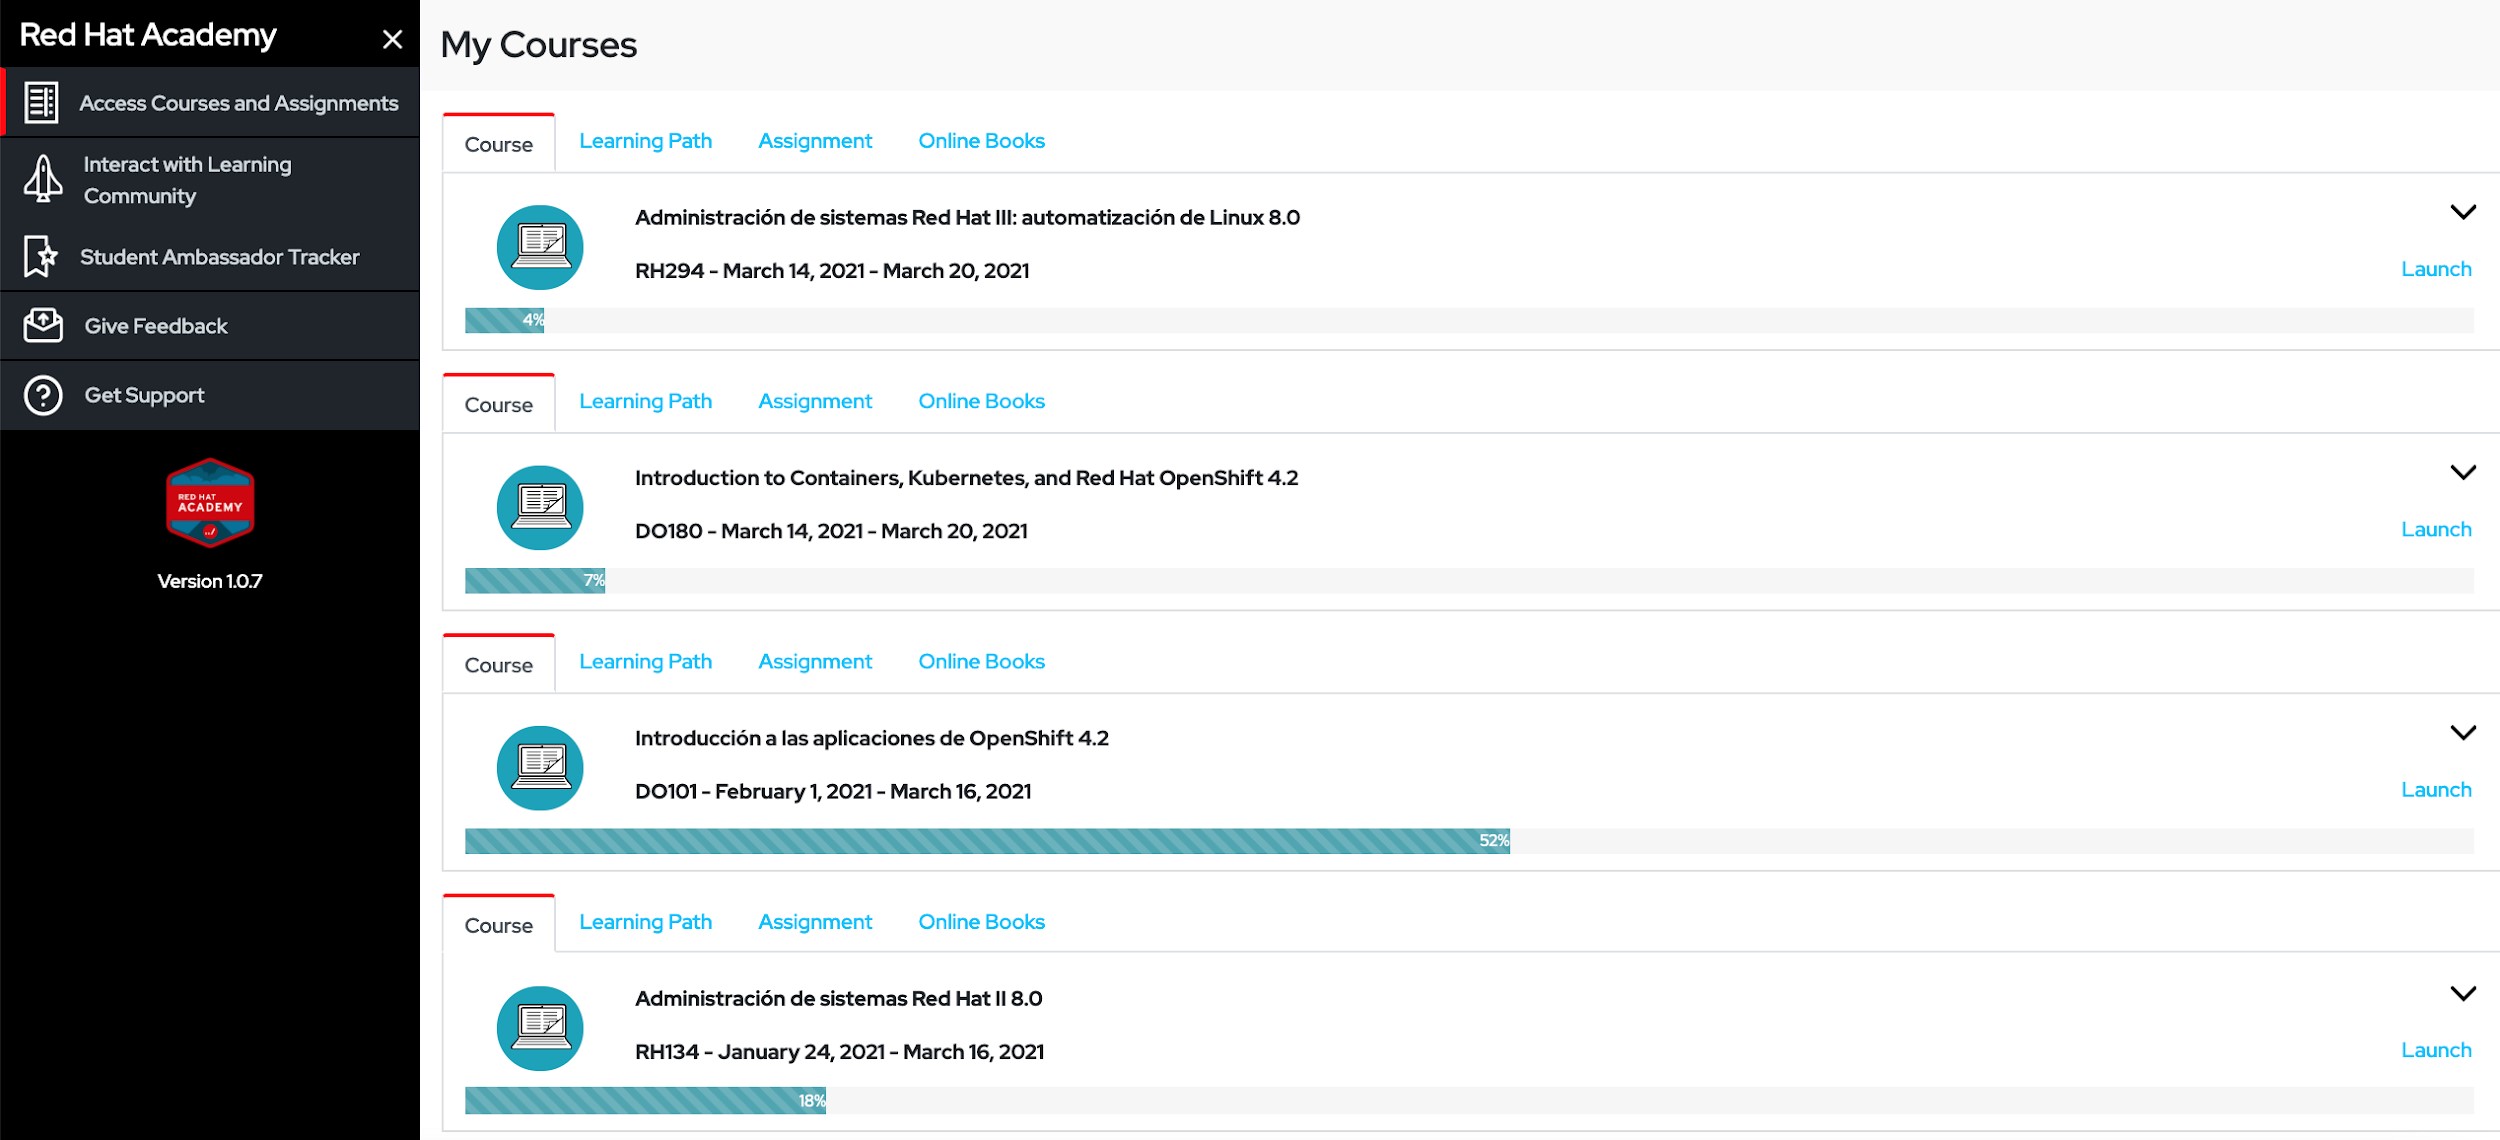Switch to Online Books tab above DO180

tap(981, 401)
